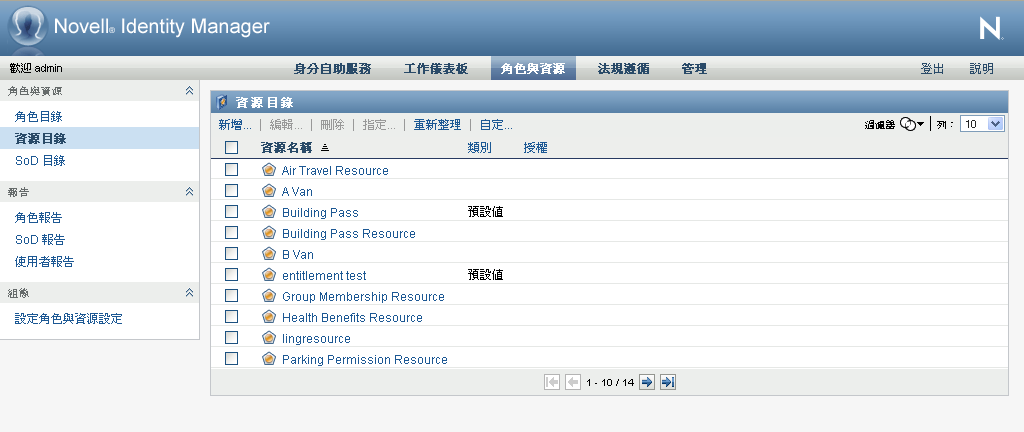Open the rows-per-page dropdown showing 10
This screenshot has width=1024, height=432.
[982, 124]
